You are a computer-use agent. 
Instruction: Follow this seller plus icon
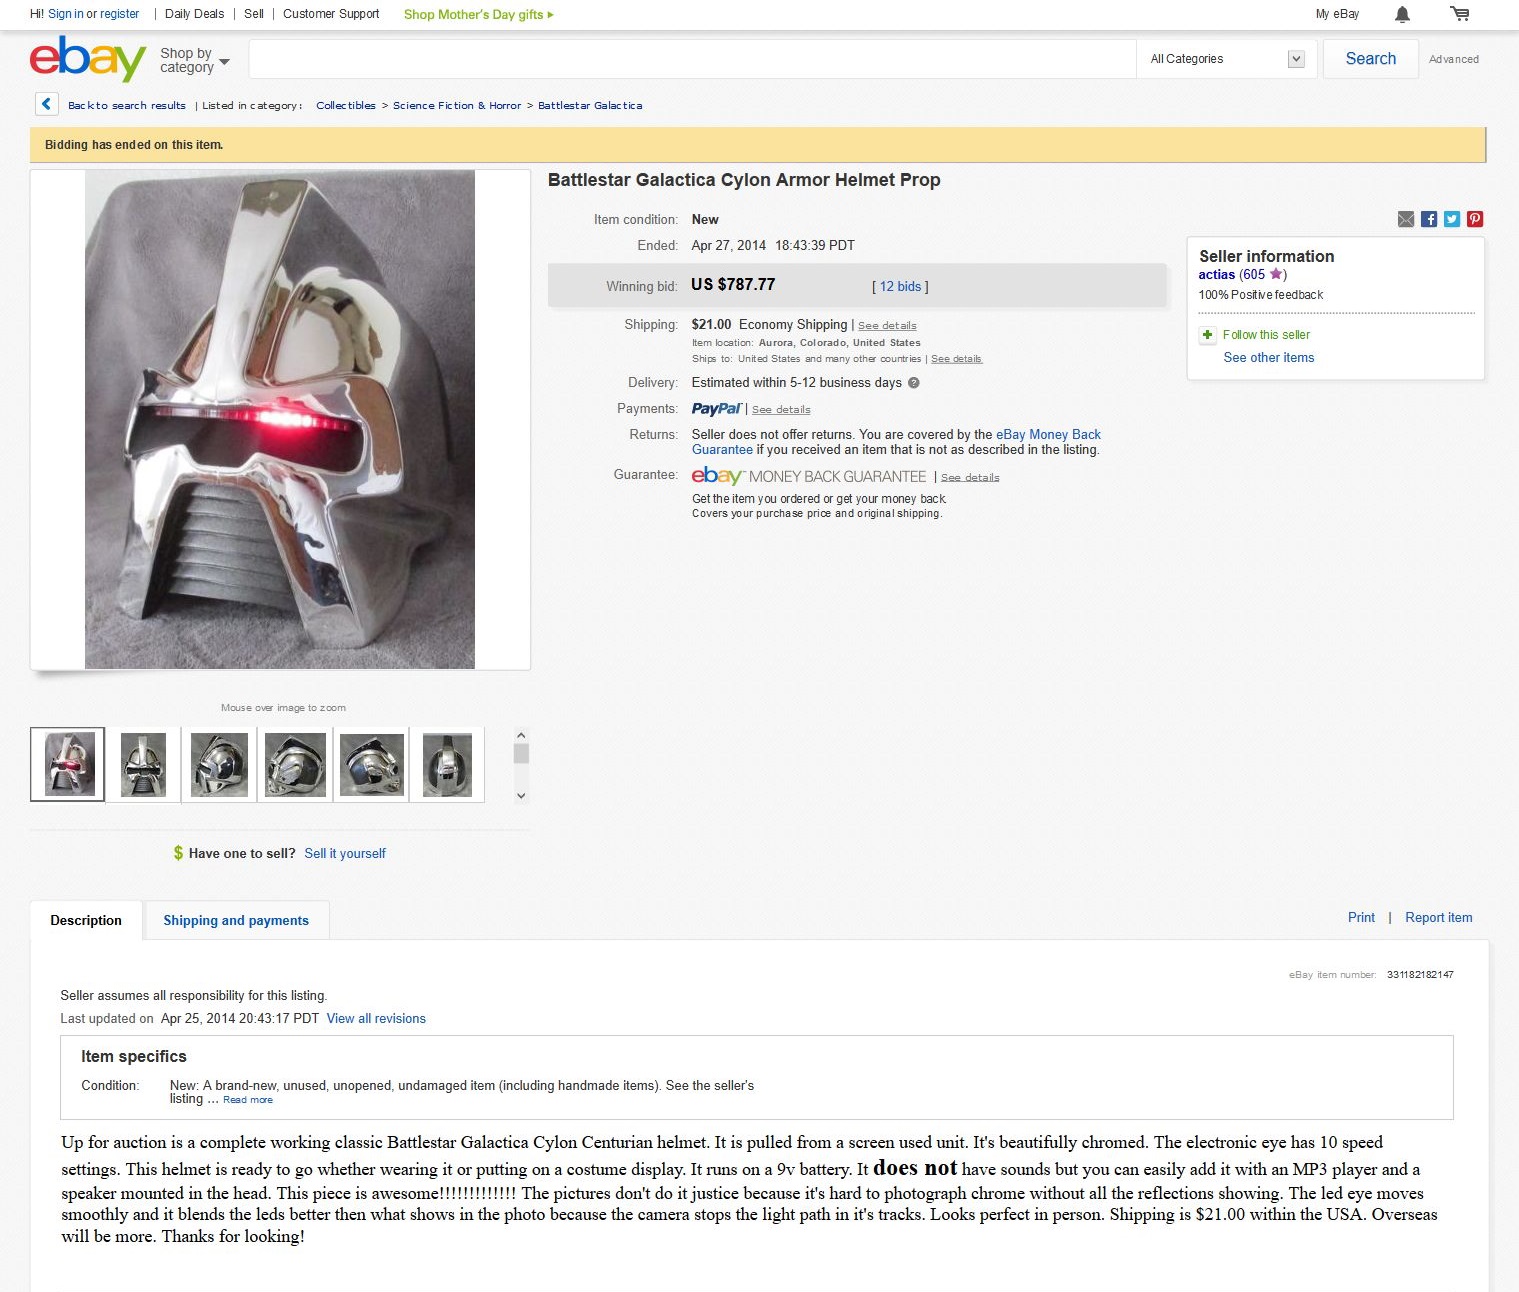[1207, 335]
